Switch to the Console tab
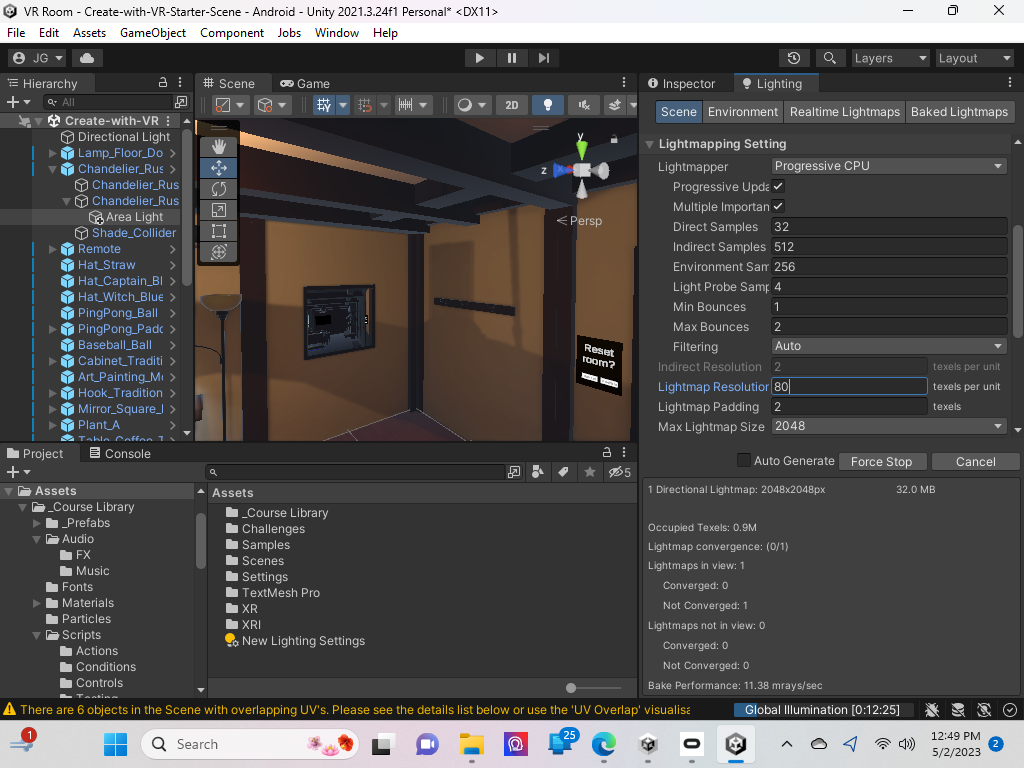 pos(120,453)
